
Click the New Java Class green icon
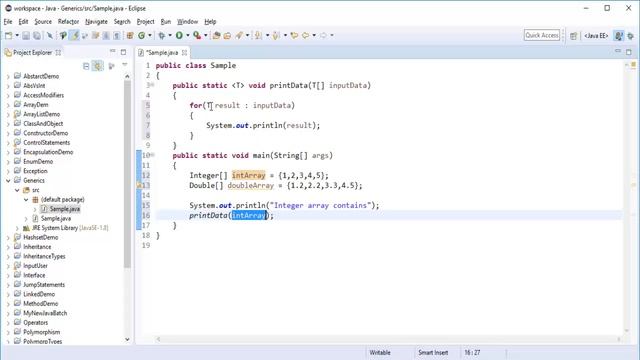point(142,36)
